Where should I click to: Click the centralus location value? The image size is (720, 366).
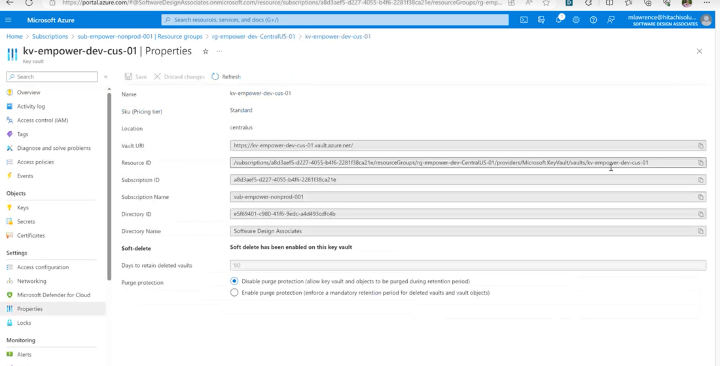[241, 128]
